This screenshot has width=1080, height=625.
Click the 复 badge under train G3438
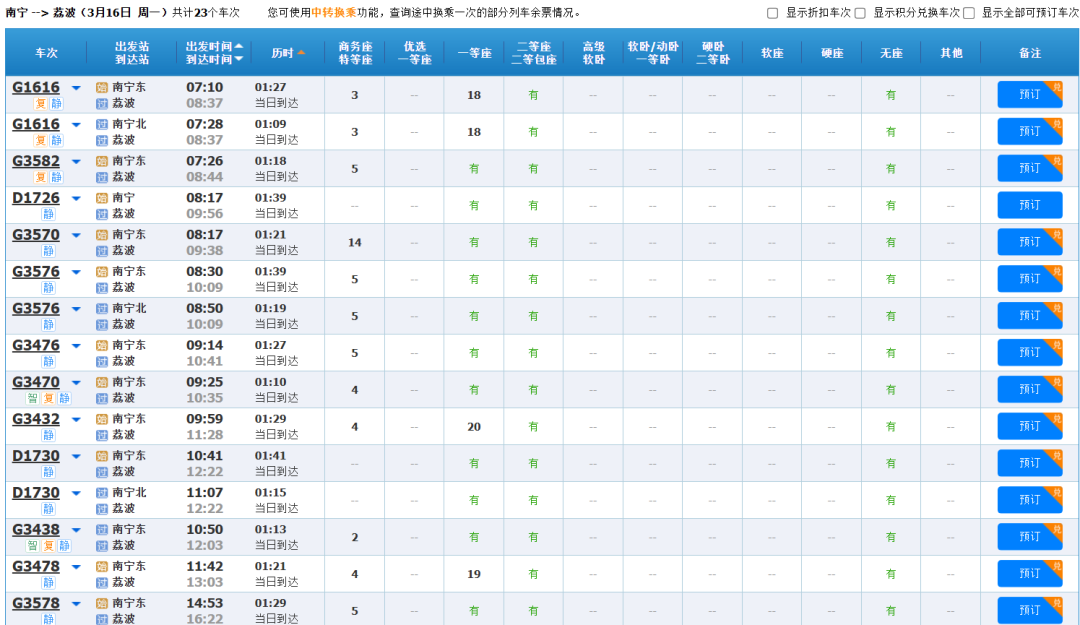pos(48,545)
